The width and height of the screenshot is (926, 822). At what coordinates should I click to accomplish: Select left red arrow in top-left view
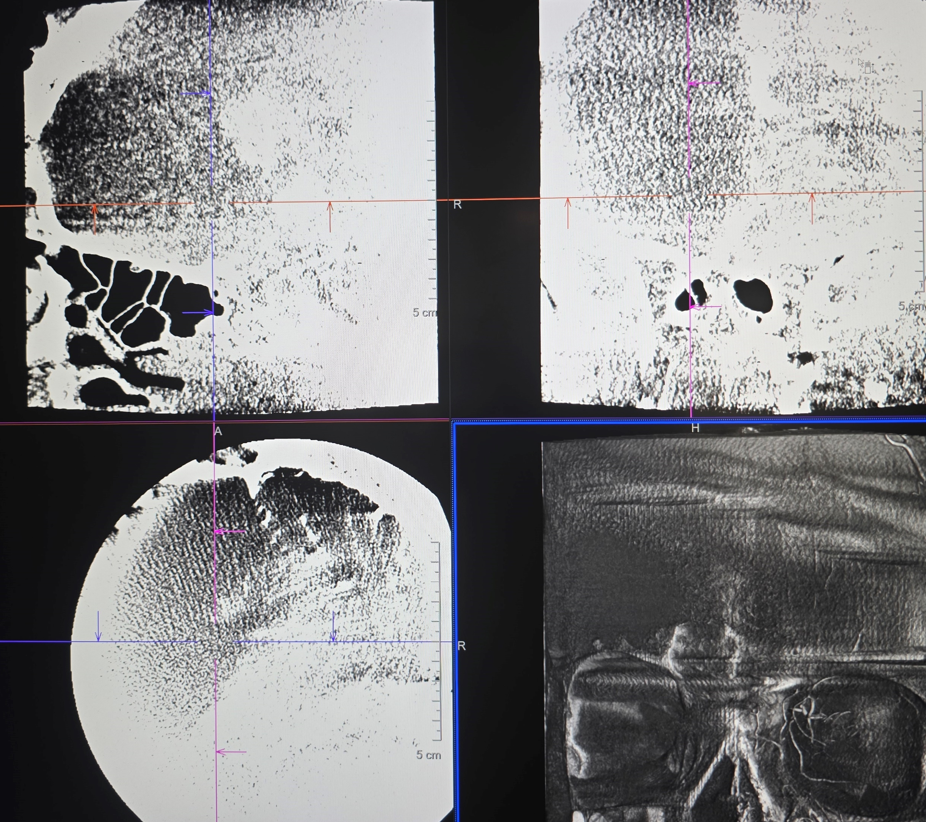pos(95,216)
